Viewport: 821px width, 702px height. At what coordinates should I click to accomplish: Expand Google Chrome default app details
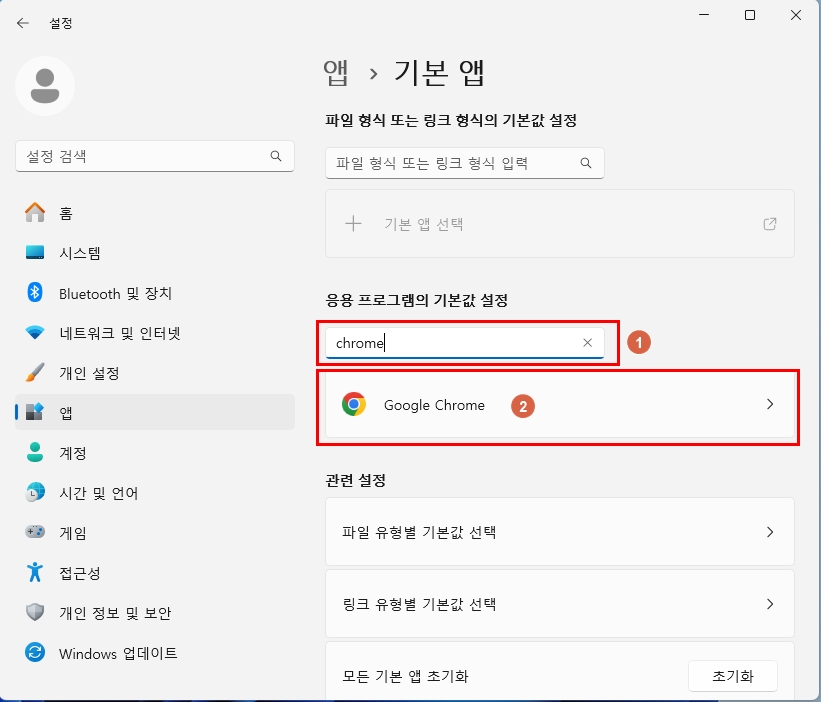(769, 405)
